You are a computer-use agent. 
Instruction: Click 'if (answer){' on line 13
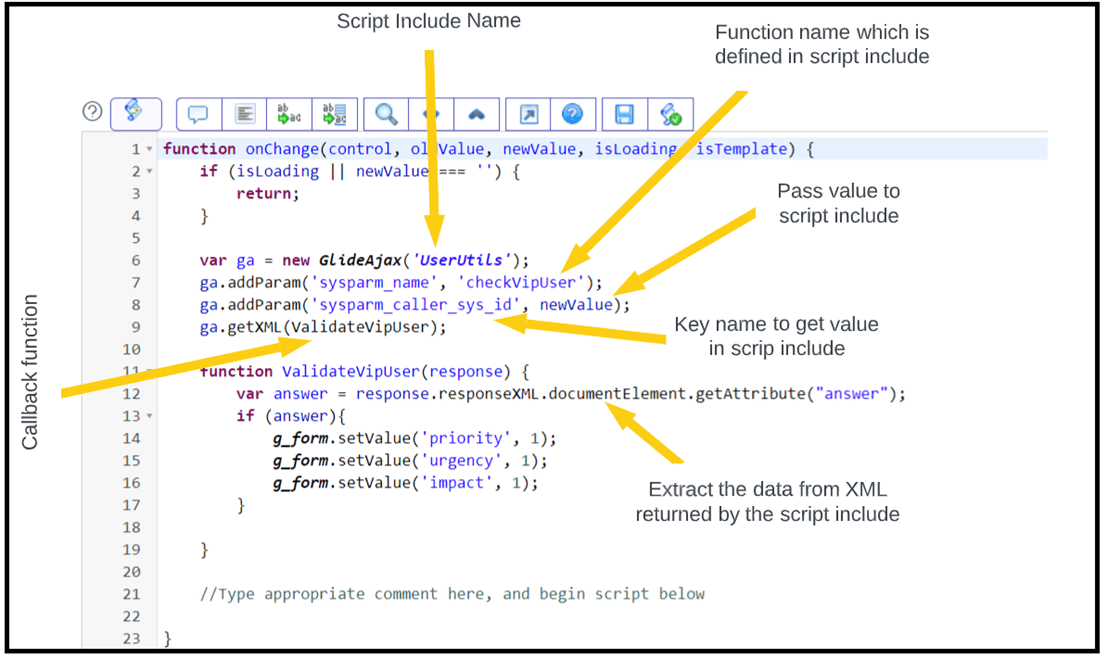(x=290, y=416)
